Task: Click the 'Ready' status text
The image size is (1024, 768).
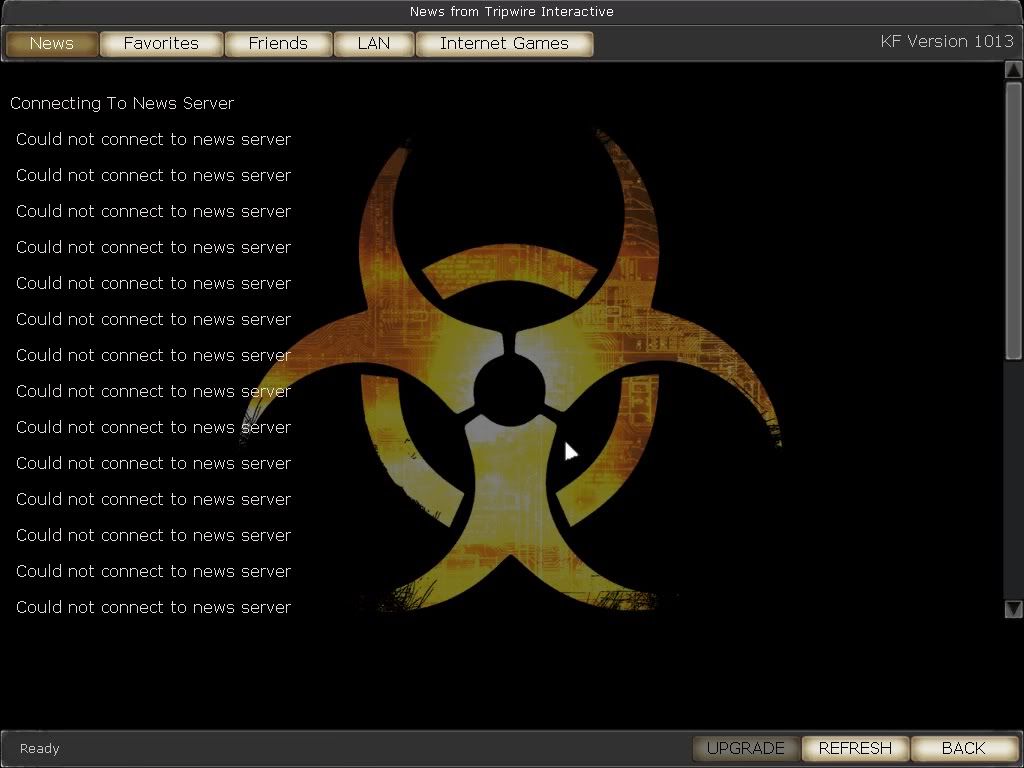Action: pos(40,748)
